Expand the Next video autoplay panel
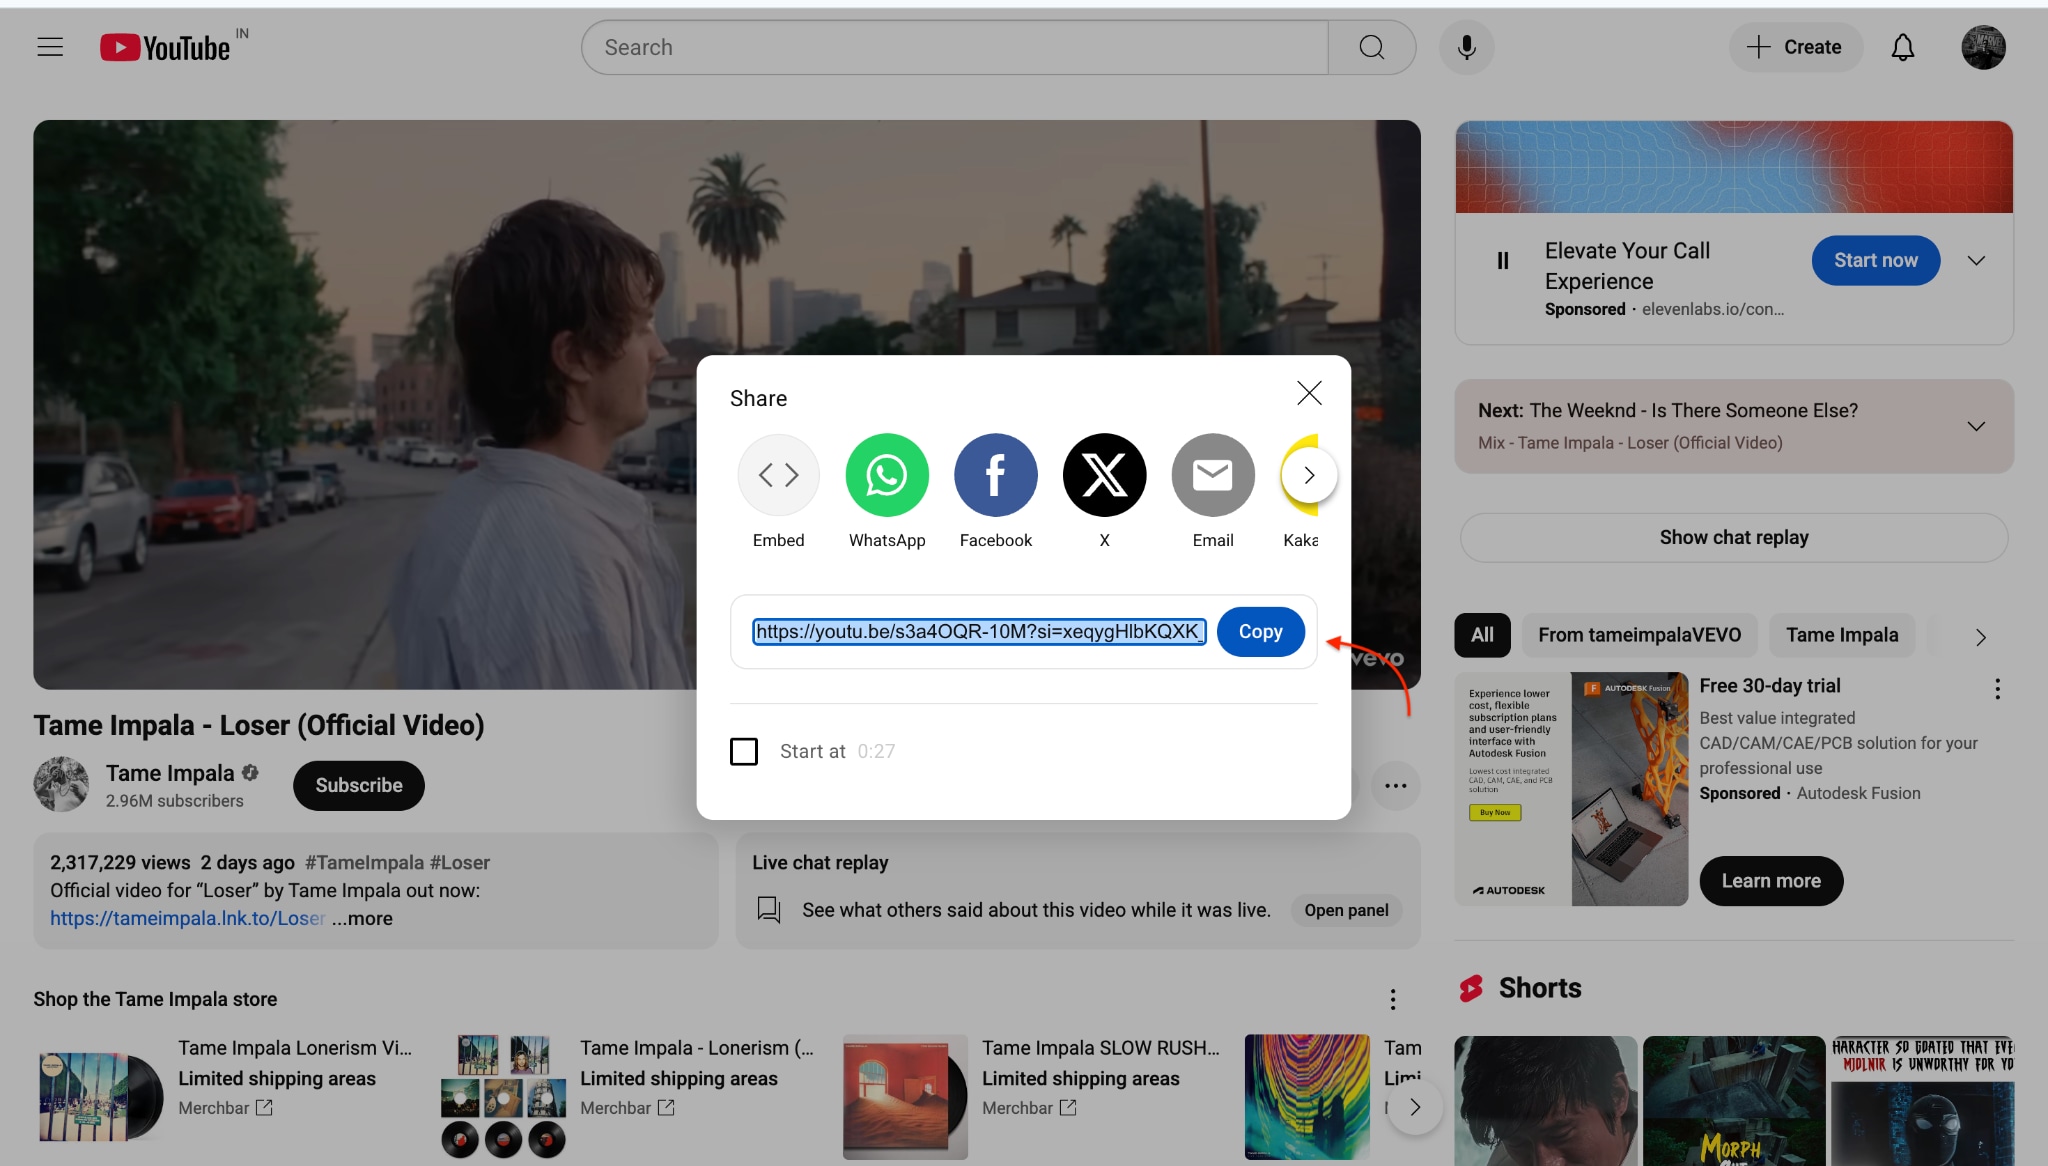The height and width of the screenshot is (1166, 2048). [x=1977, y=425]
